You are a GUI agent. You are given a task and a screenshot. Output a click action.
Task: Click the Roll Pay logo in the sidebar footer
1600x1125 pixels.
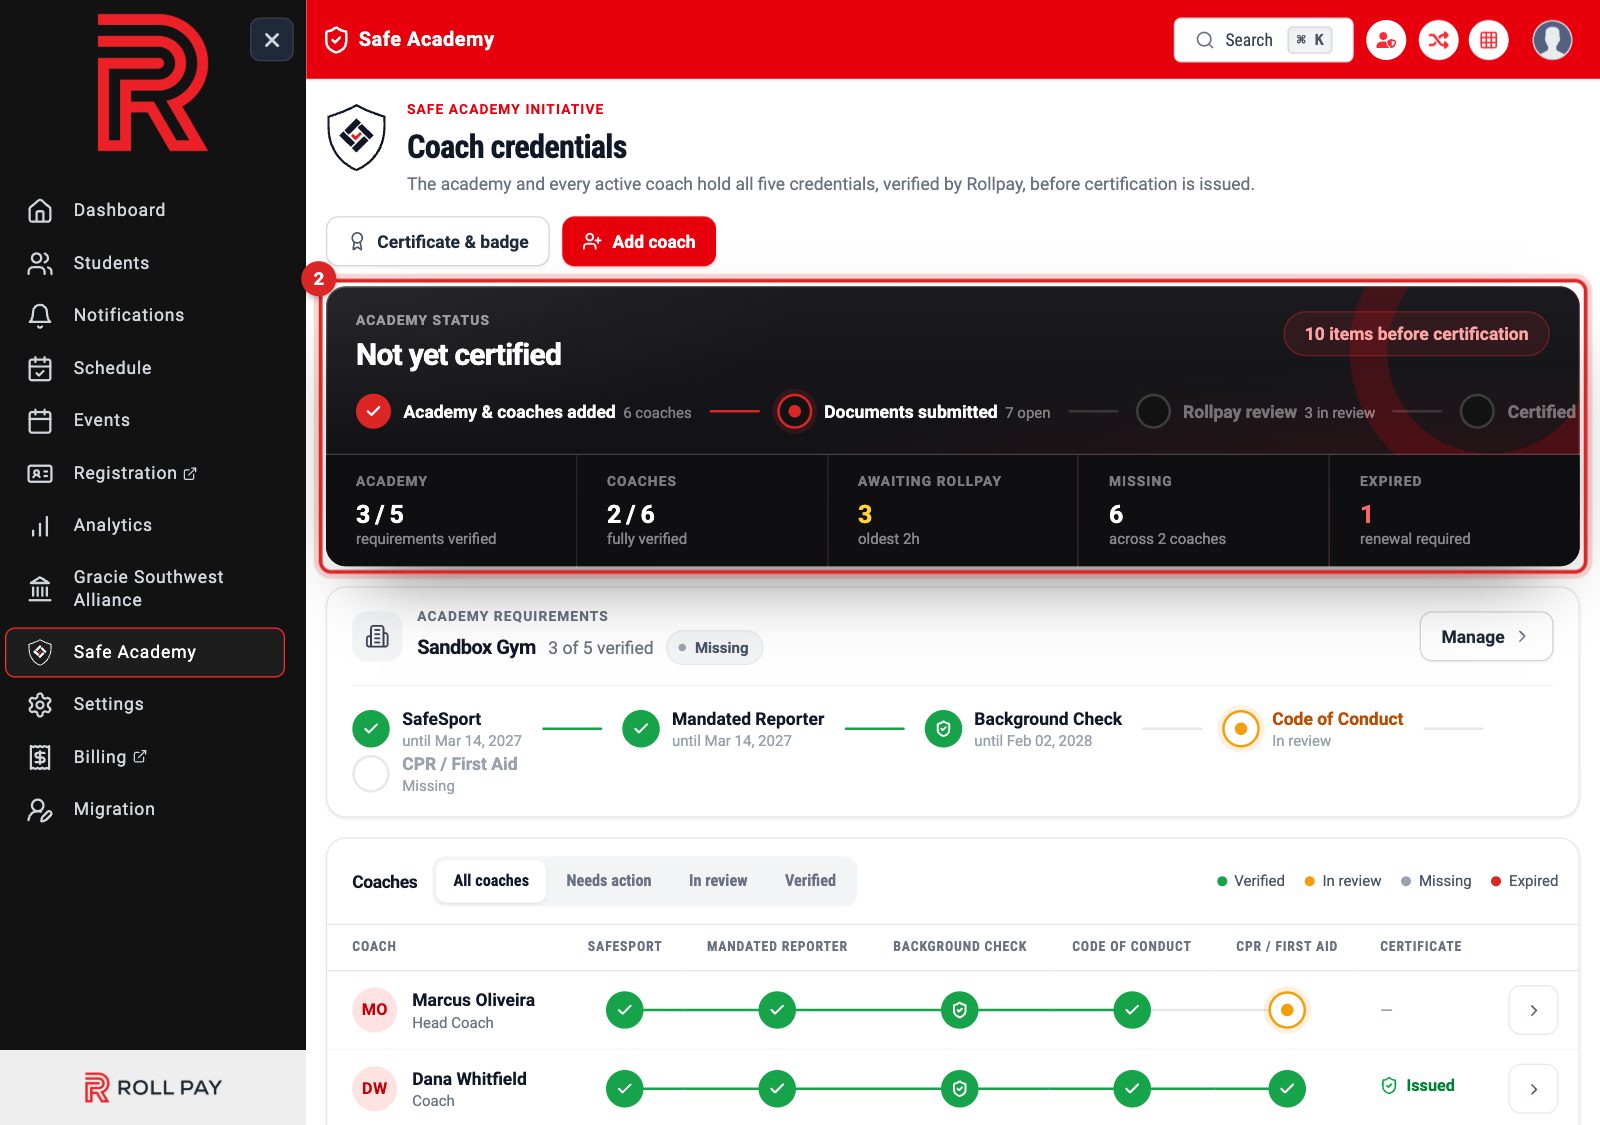(153, 1087)
